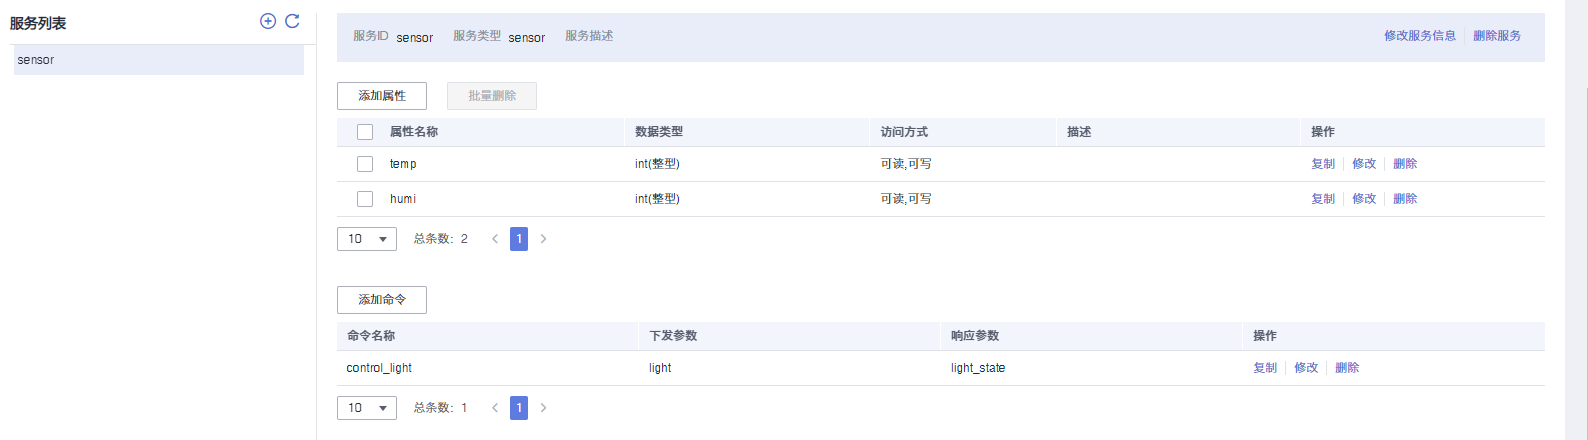Select page 1 of commands table
This screenshot has height=440, width=1588.
point(519,408)
